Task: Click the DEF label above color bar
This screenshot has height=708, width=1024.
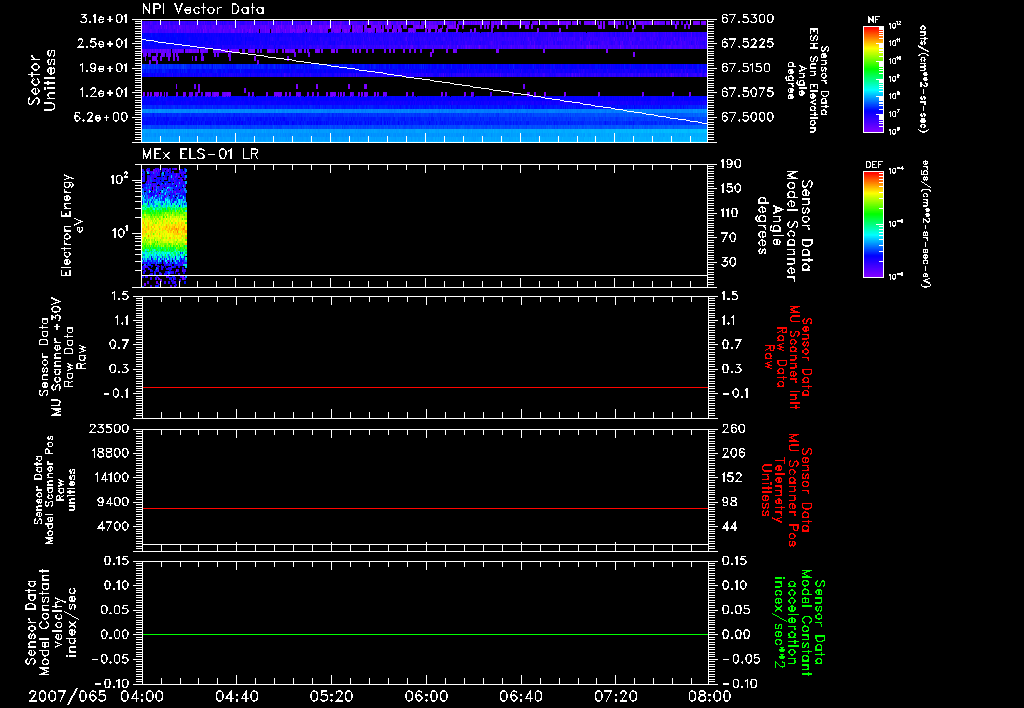Action: (x=873, y=165)
